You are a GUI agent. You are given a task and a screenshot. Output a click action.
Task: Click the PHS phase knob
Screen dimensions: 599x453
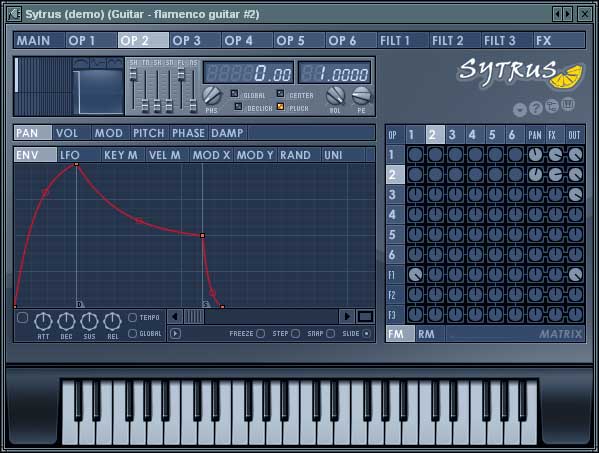[x=211, y=95]
